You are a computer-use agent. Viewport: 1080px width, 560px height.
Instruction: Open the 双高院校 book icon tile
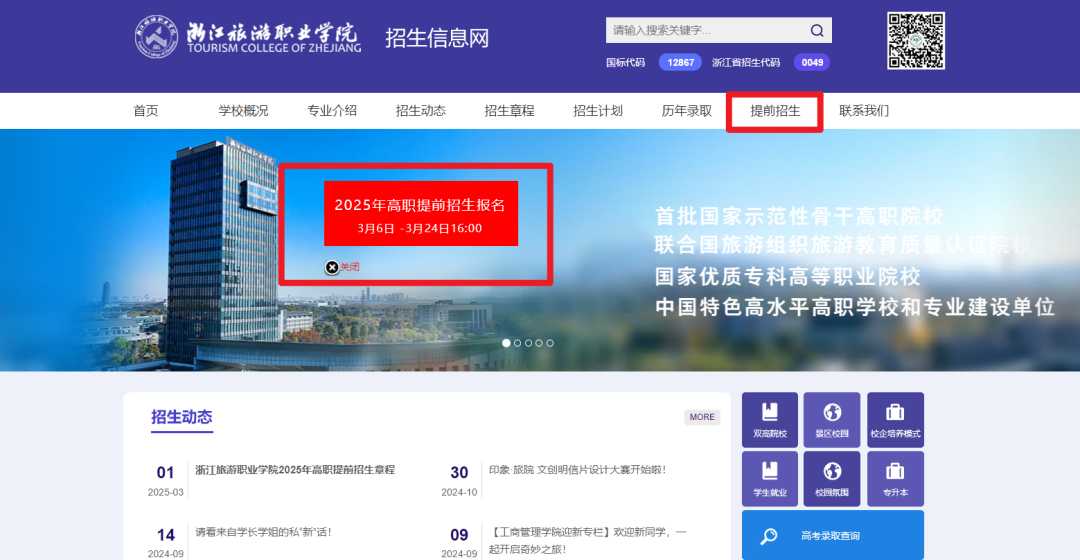click(770, 420)
